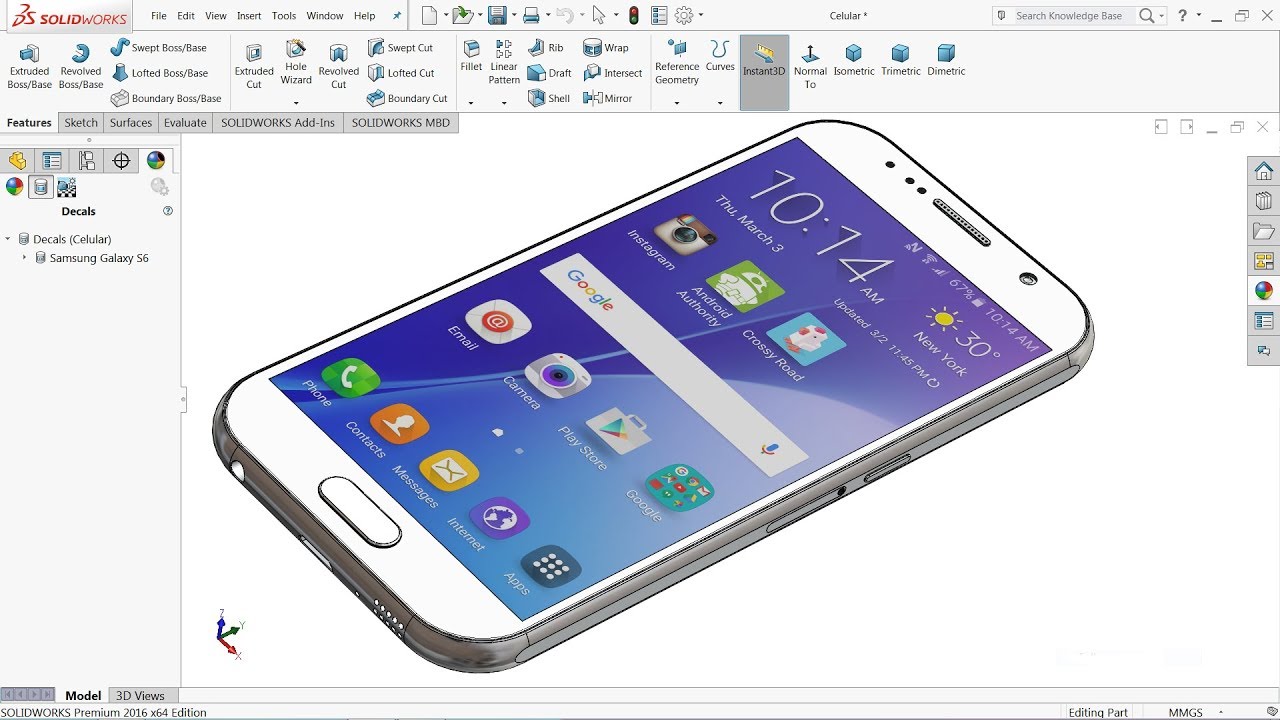Open the SOLIDWORKS Resources task pane tab
The image size is (1280, 720).
click(1264, 171)
